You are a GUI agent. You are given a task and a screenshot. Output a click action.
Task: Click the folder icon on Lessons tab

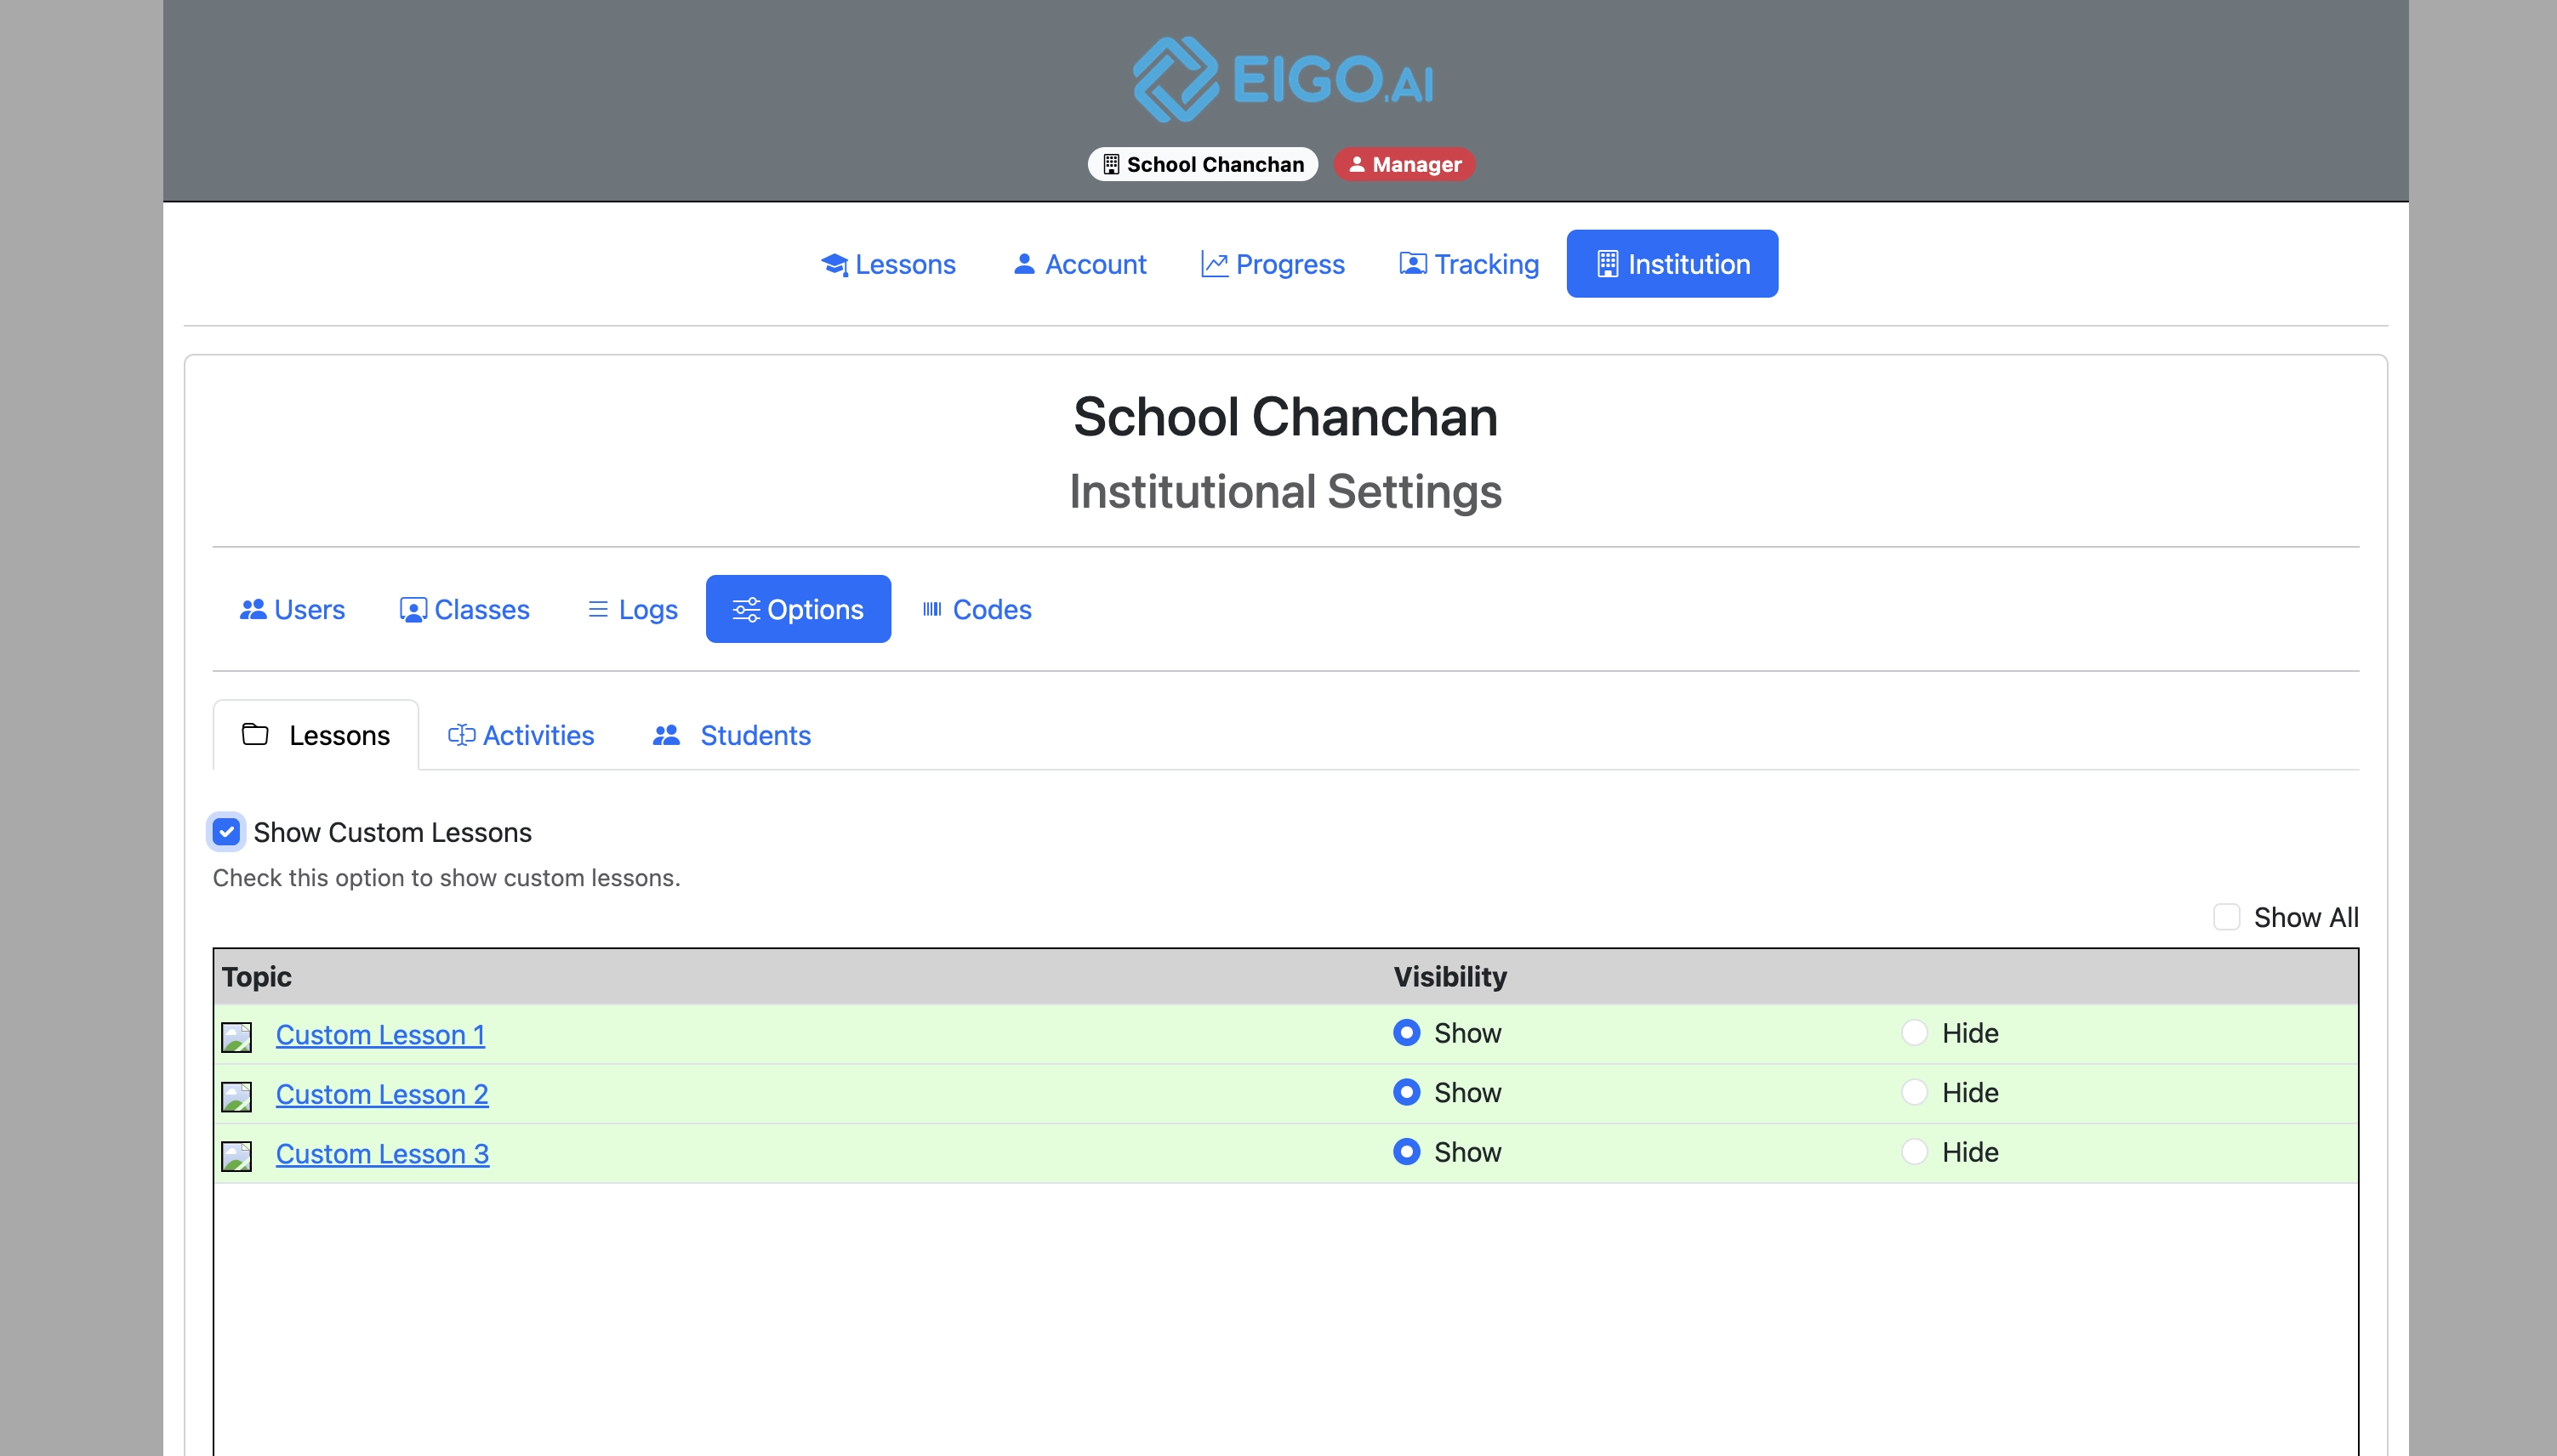(x=255, y=734)
